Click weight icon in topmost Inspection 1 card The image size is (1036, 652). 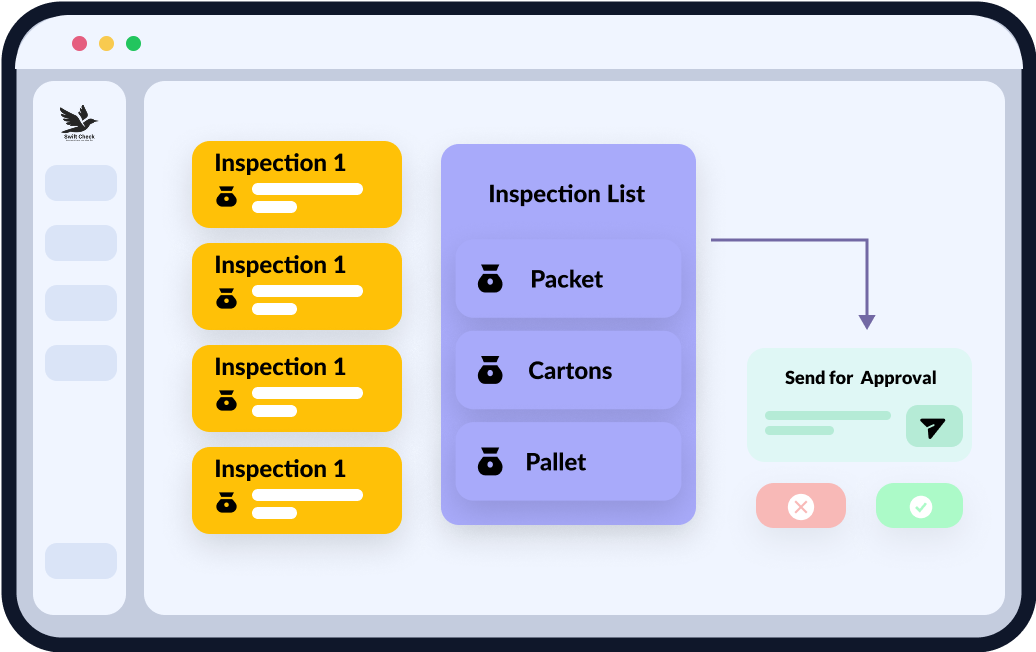click(x=227, y=197)
